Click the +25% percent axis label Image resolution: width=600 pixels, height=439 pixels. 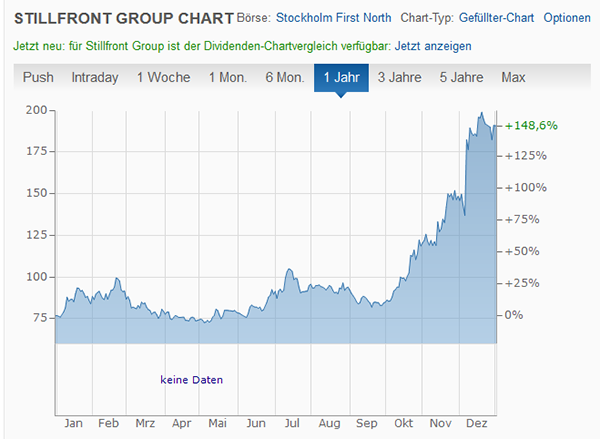point(522,283)
